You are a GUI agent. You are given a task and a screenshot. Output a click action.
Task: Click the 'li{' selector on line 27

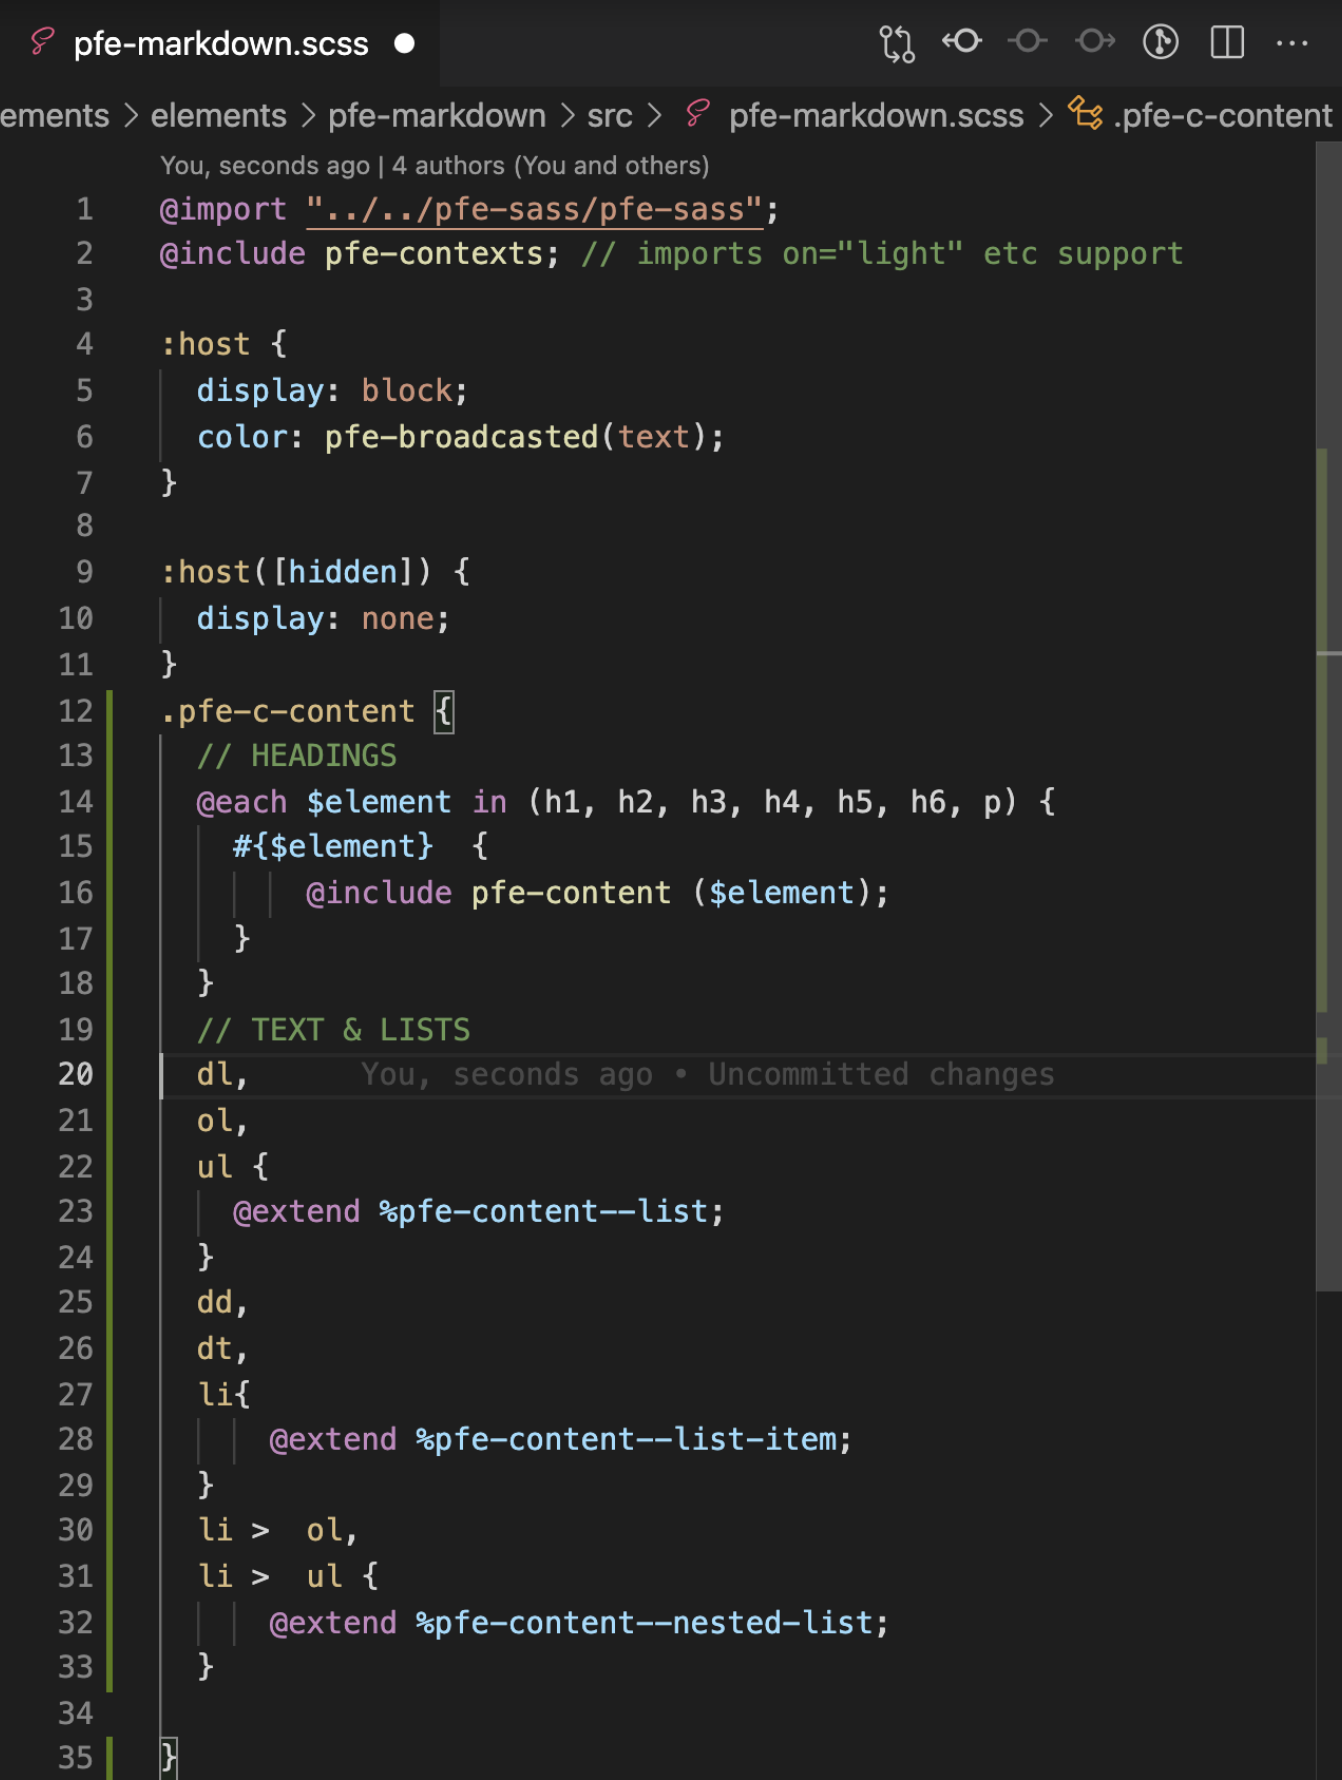click(x=224, y=1393)
